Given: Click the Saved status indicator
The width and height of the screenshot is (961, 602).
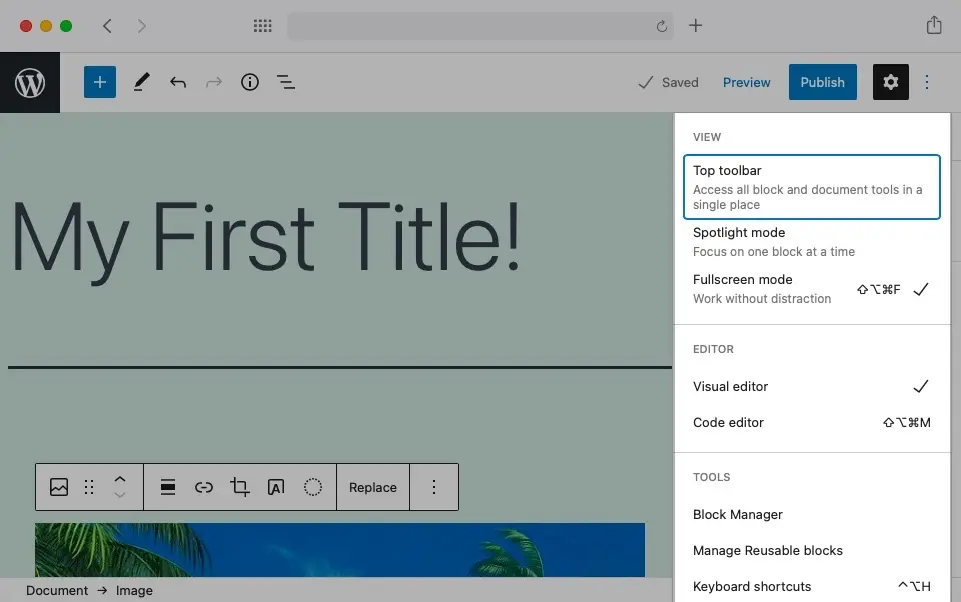Looking at the screenshot, I should click(x=668, y=82).
